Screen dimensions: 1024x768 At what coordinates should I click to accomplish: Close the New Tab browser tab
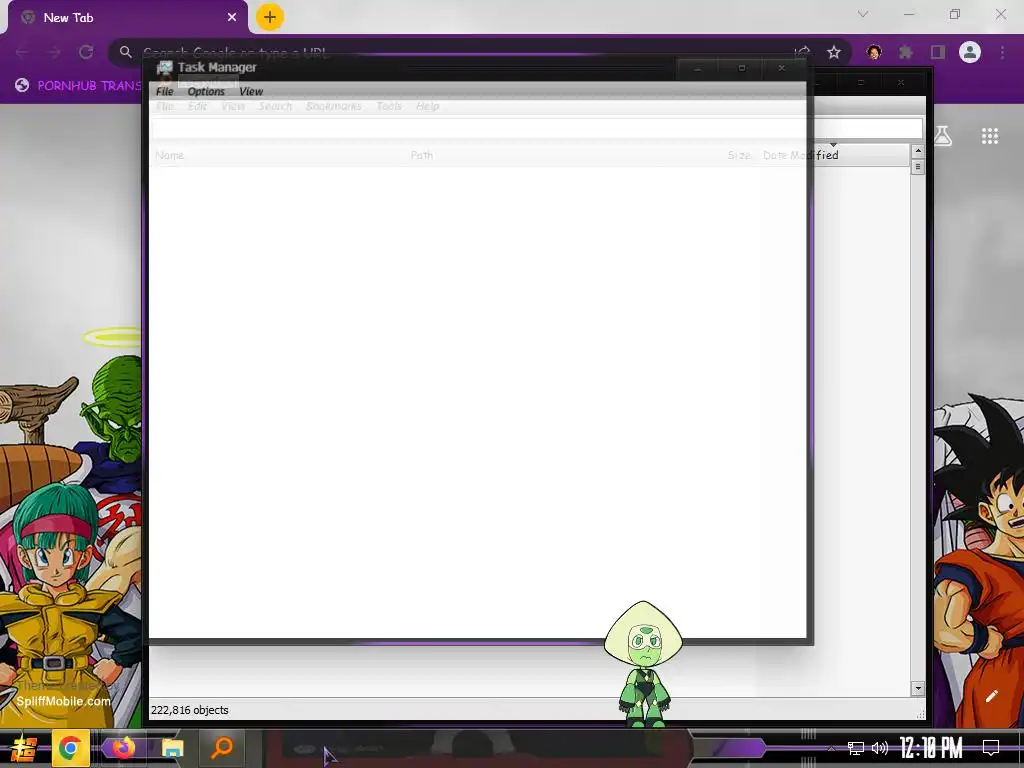click(x=232, y=18)
